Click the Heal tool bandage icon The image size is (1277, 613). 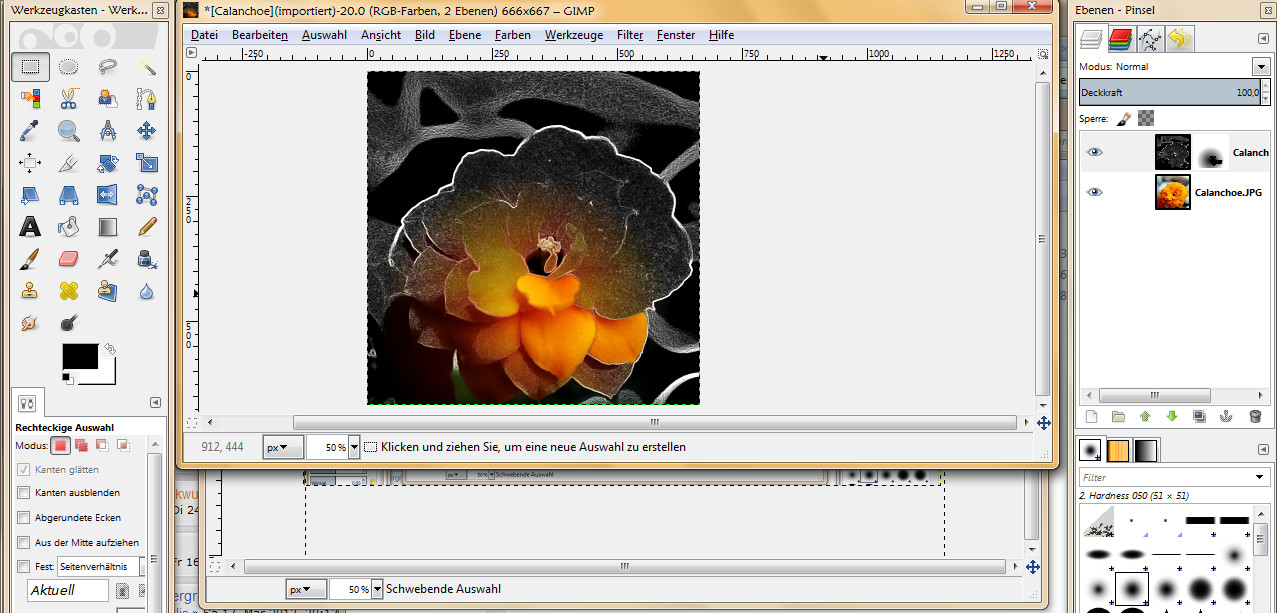[x=68, y=291]
